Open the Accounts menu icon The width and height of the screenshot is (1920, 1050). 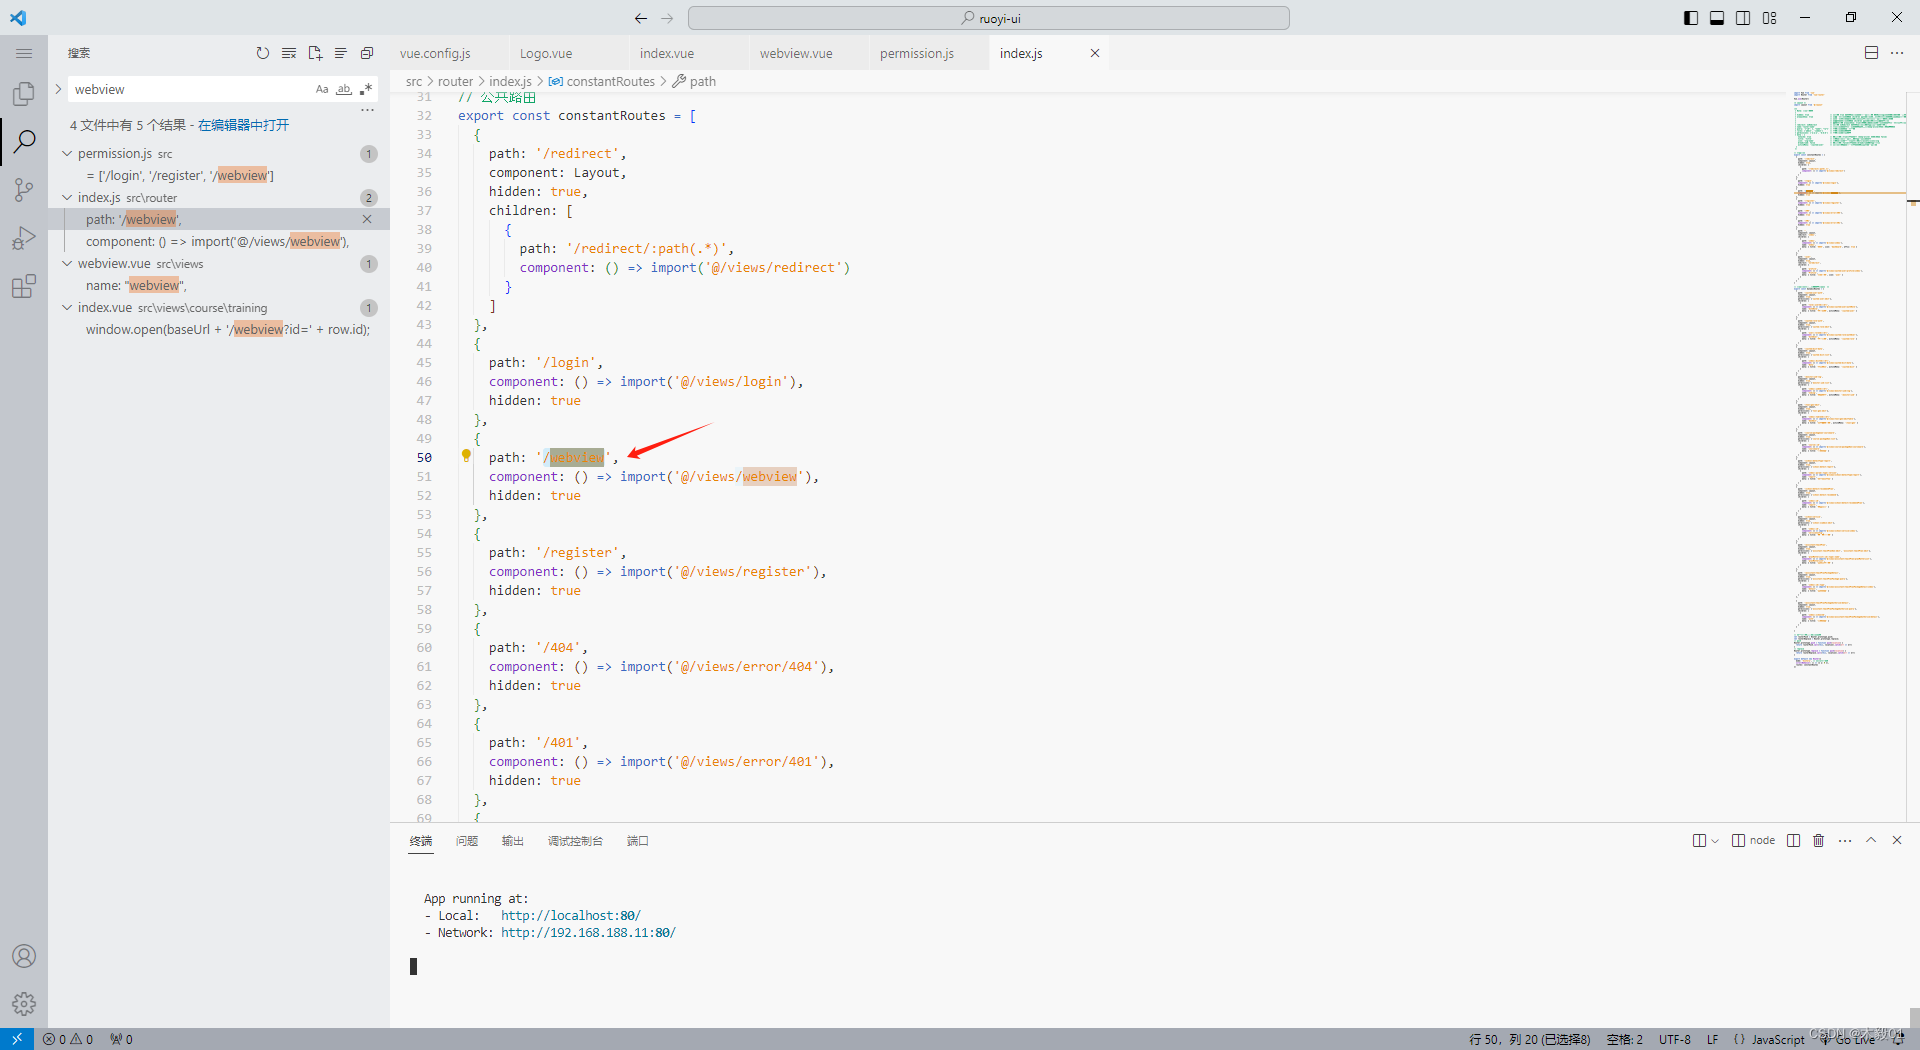24,956
